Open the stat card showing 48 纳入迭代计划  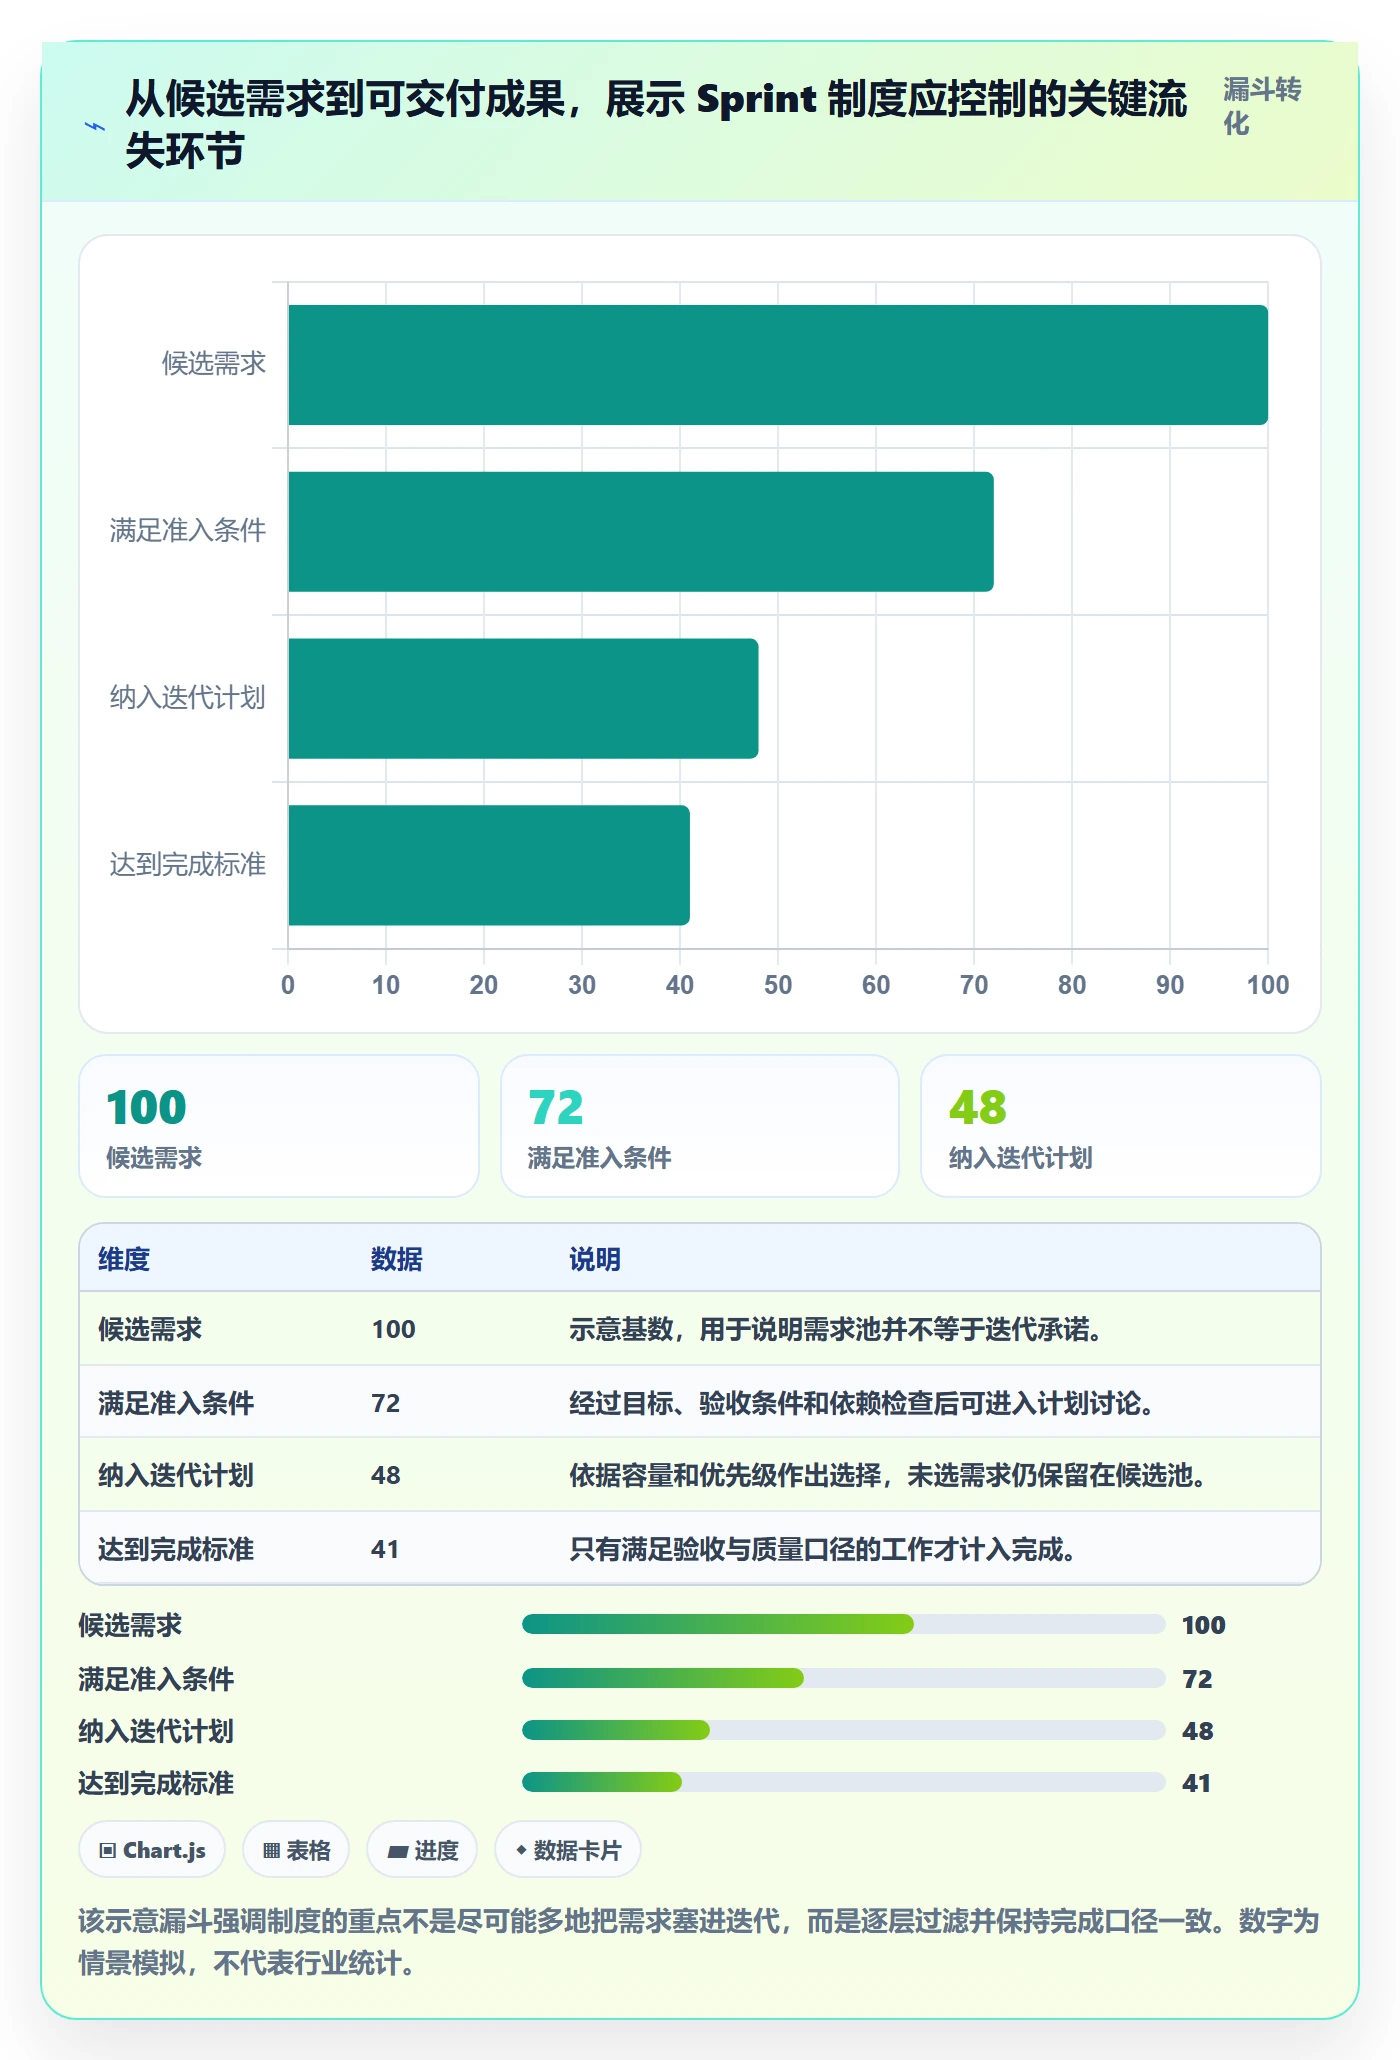(1121, 1126)
